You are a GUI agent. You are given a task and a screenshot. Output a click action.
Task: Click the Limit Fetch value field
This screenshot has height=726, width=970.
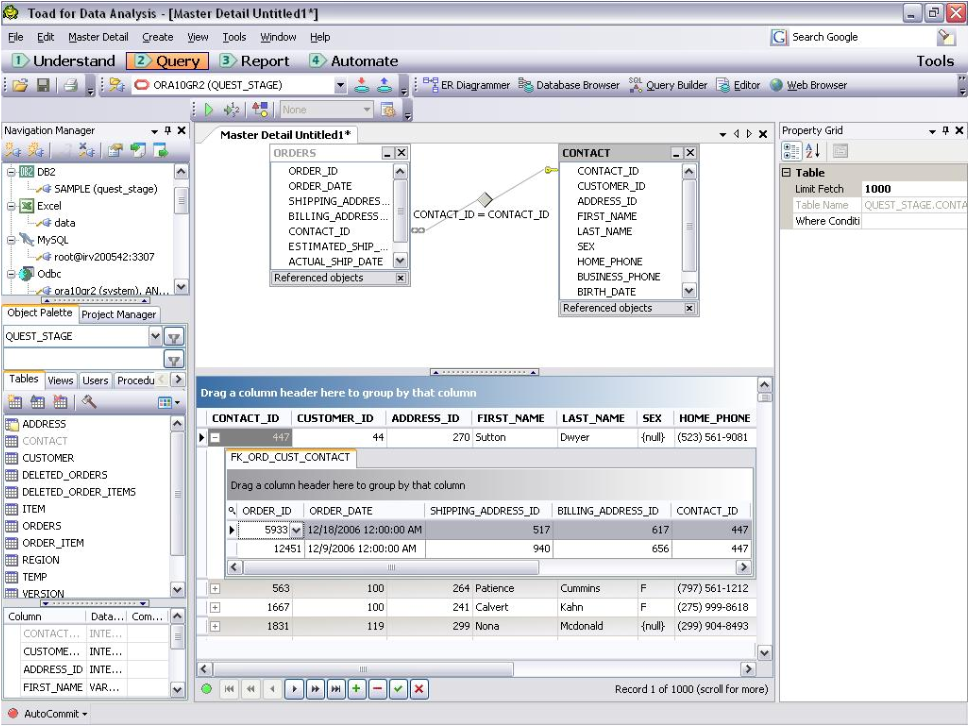(914, 189)
